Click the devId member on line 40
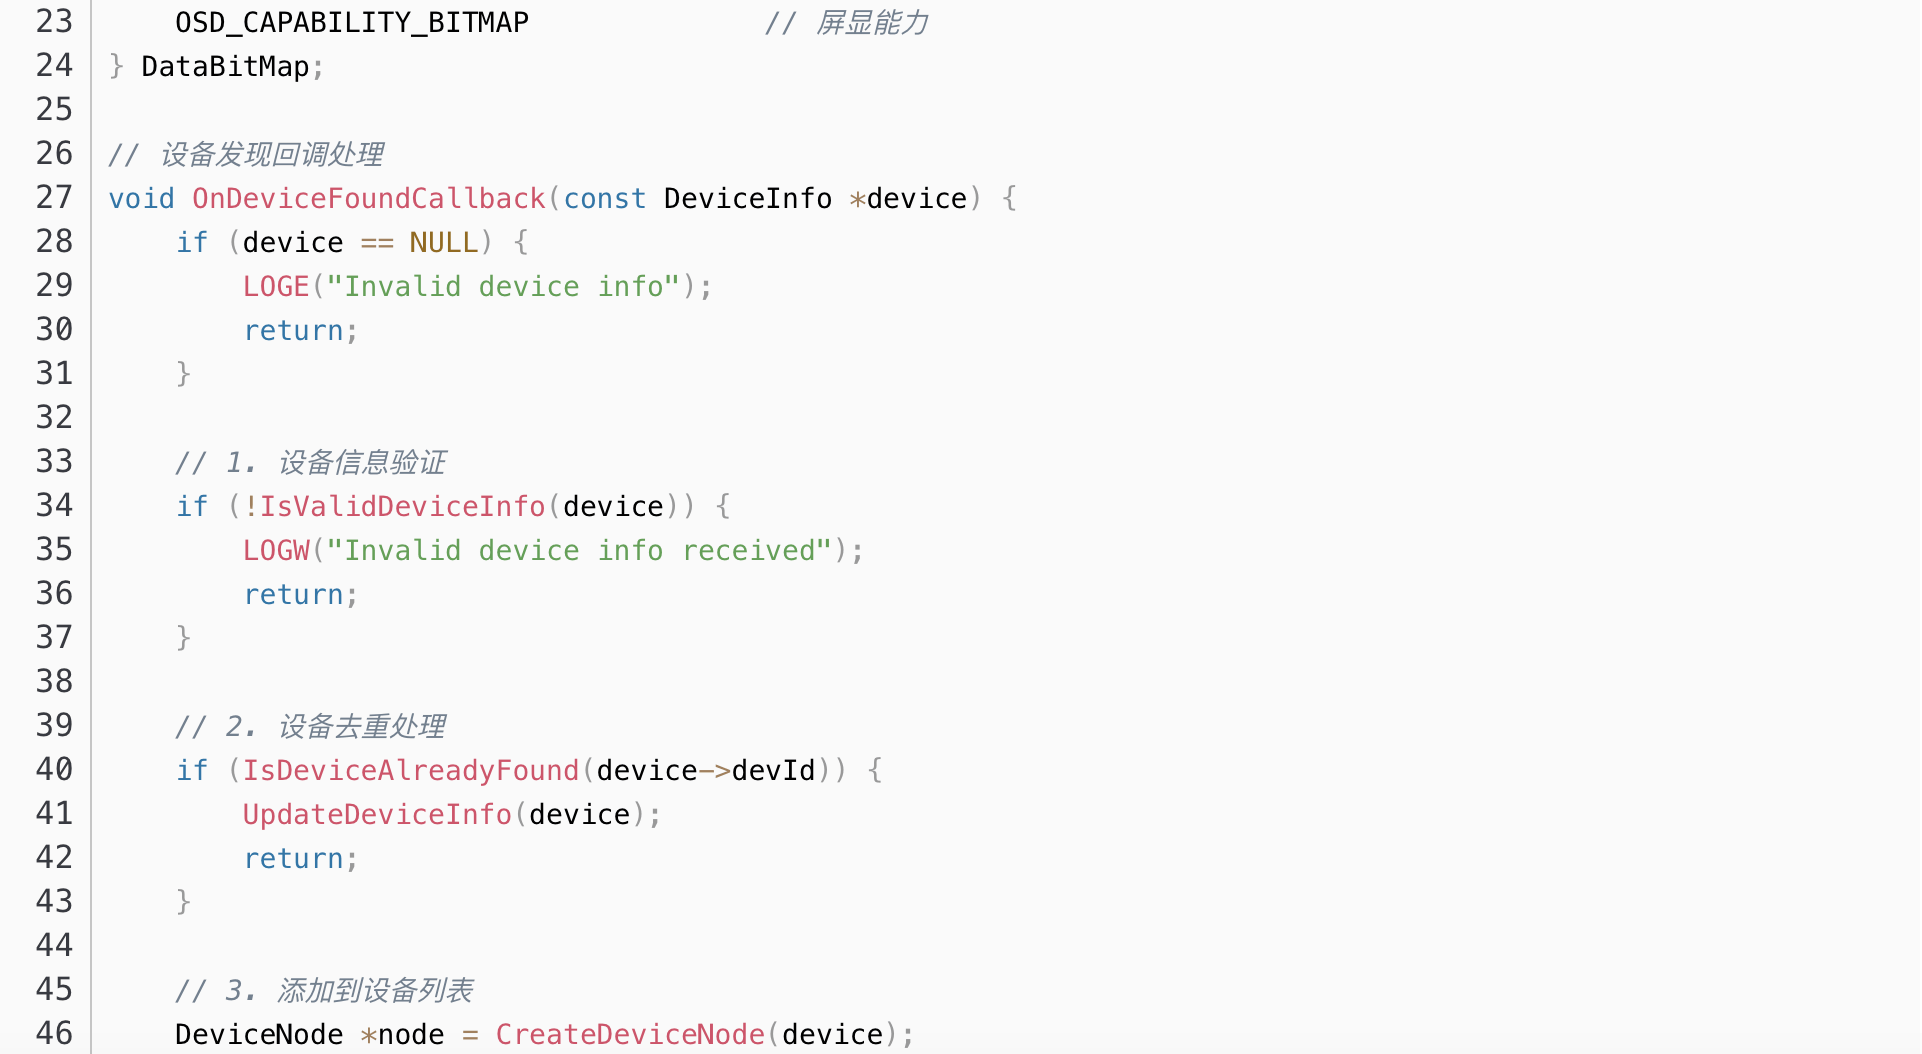The height and width of the screenshot is (1054, 1922). click(x=774, y=770)
